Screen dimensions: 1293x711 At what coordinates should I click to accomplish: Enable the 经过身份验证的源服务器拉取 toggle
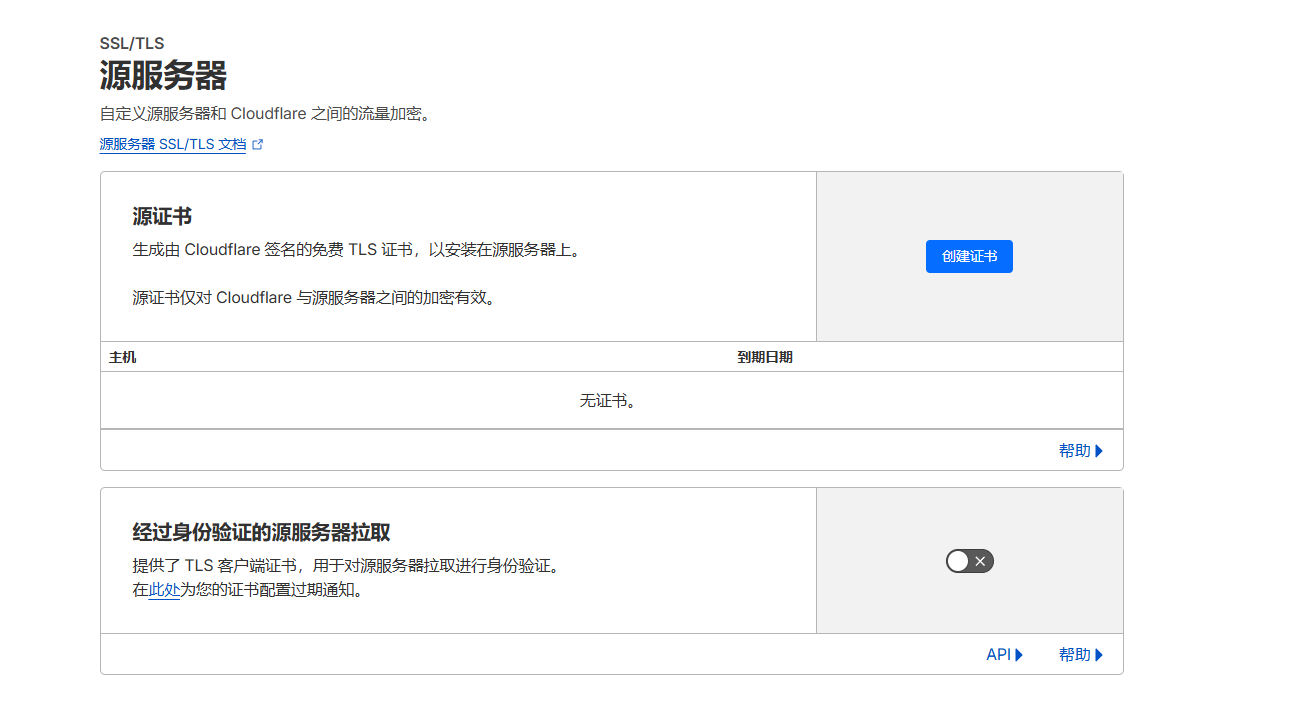pos(969,561)
